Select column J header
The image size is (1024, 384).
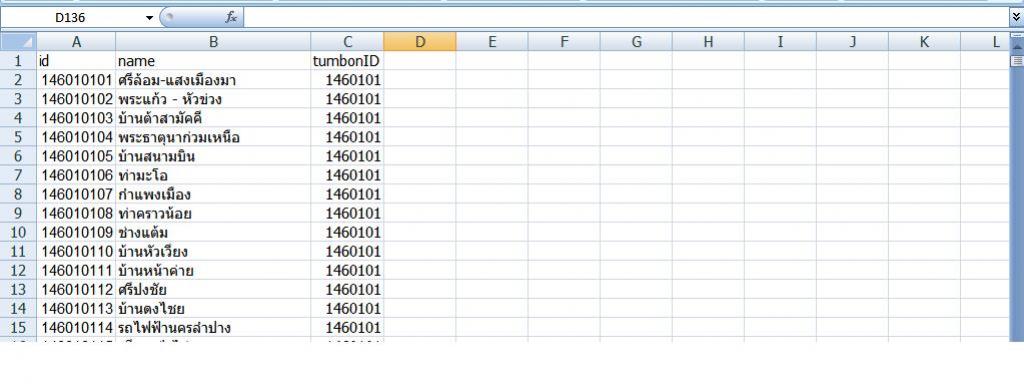852,42
